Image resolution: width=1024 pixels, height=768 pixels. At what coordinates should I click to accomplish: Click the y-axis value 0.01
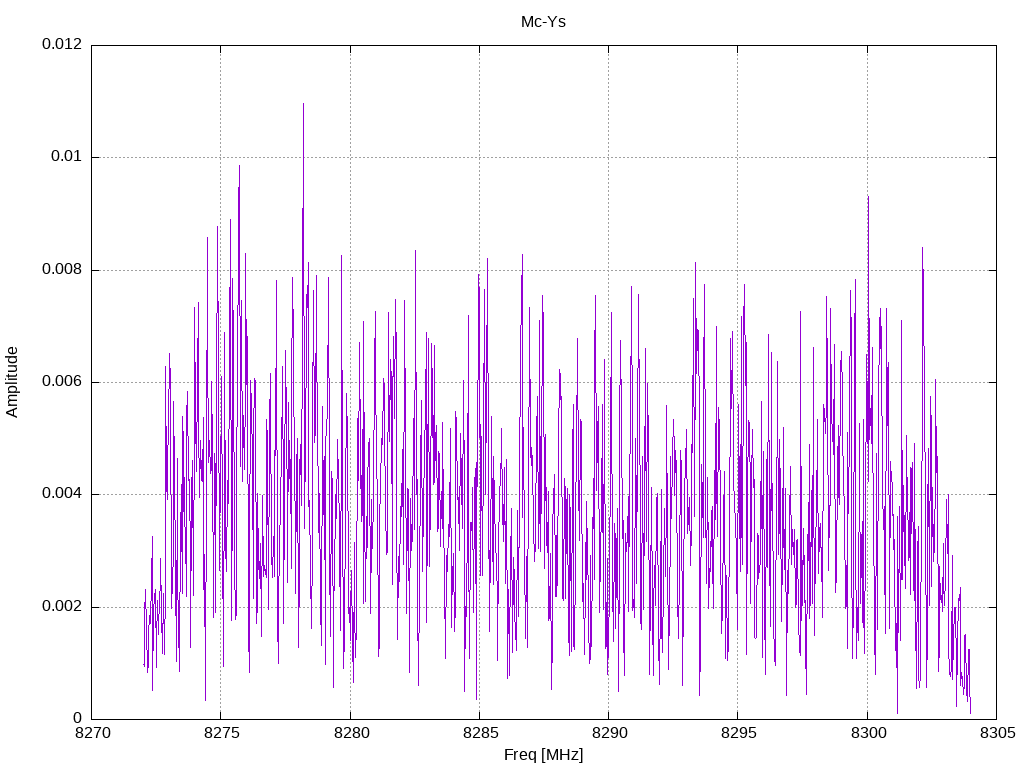click(x=67, y=156)
